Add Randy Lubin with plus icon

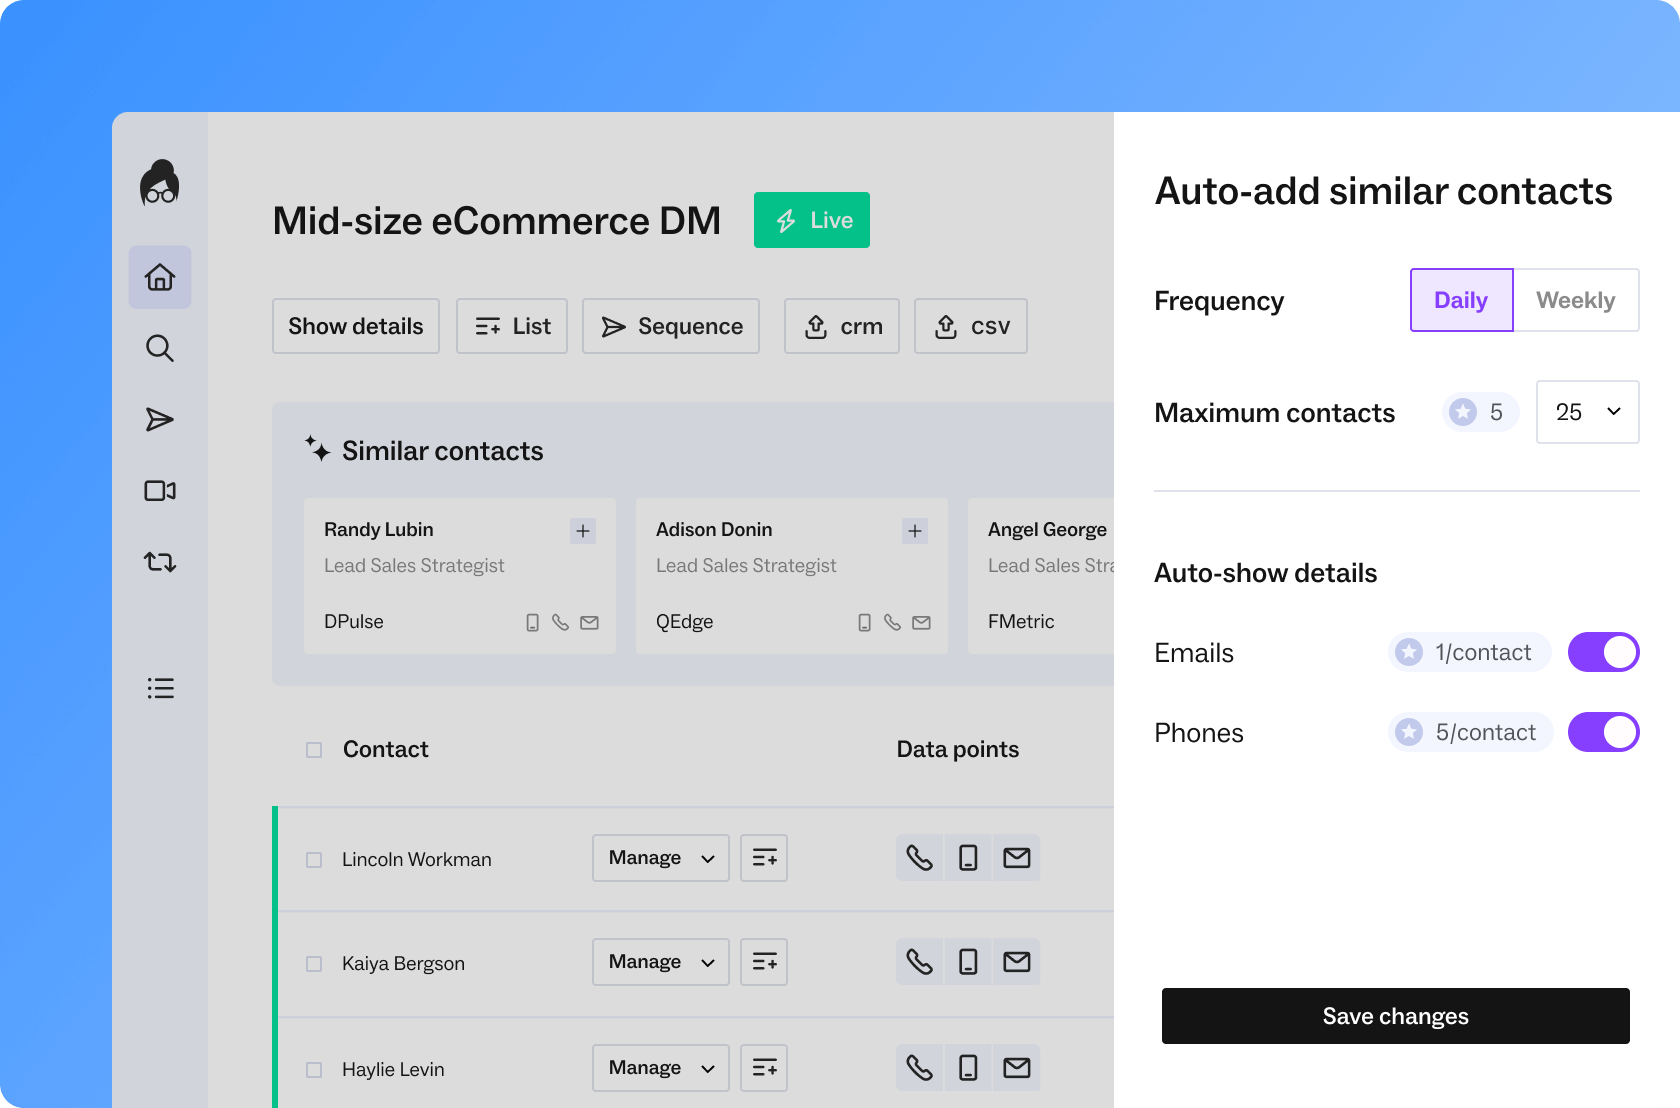583,531
